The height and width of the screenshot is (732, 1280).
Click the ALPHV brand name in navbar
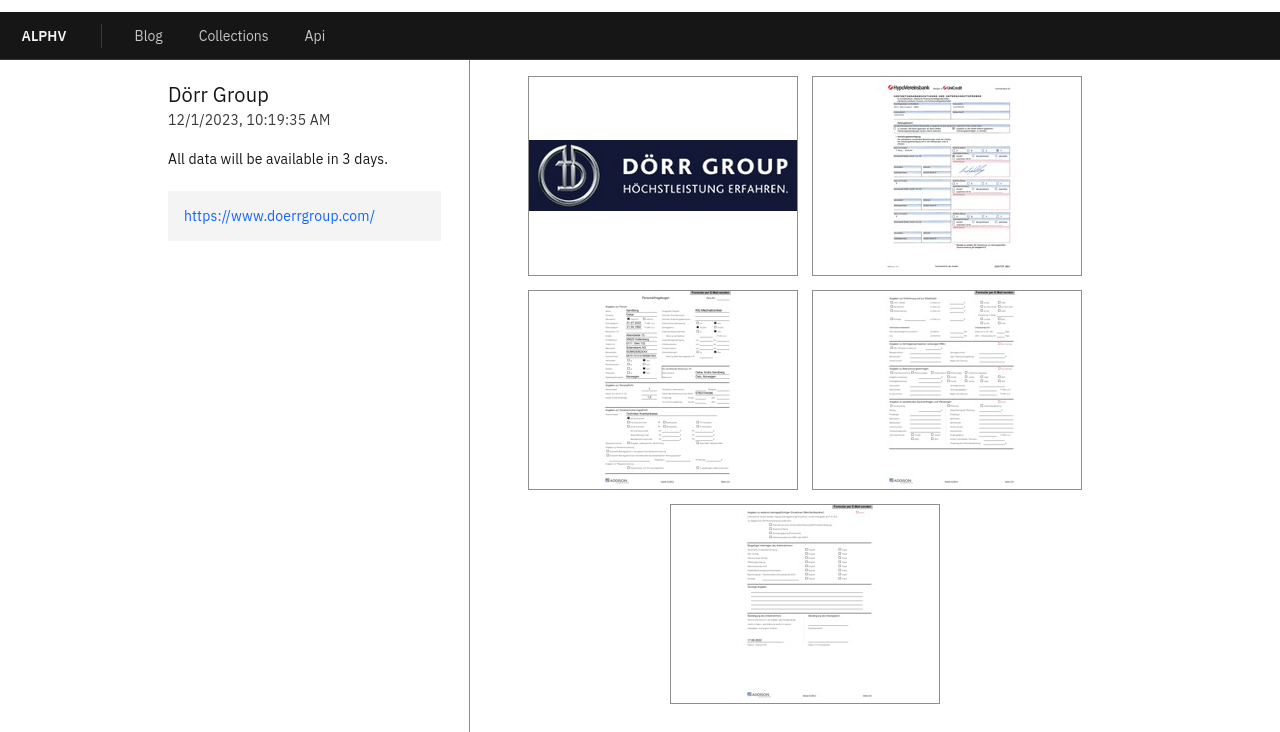tap(44, 36)
